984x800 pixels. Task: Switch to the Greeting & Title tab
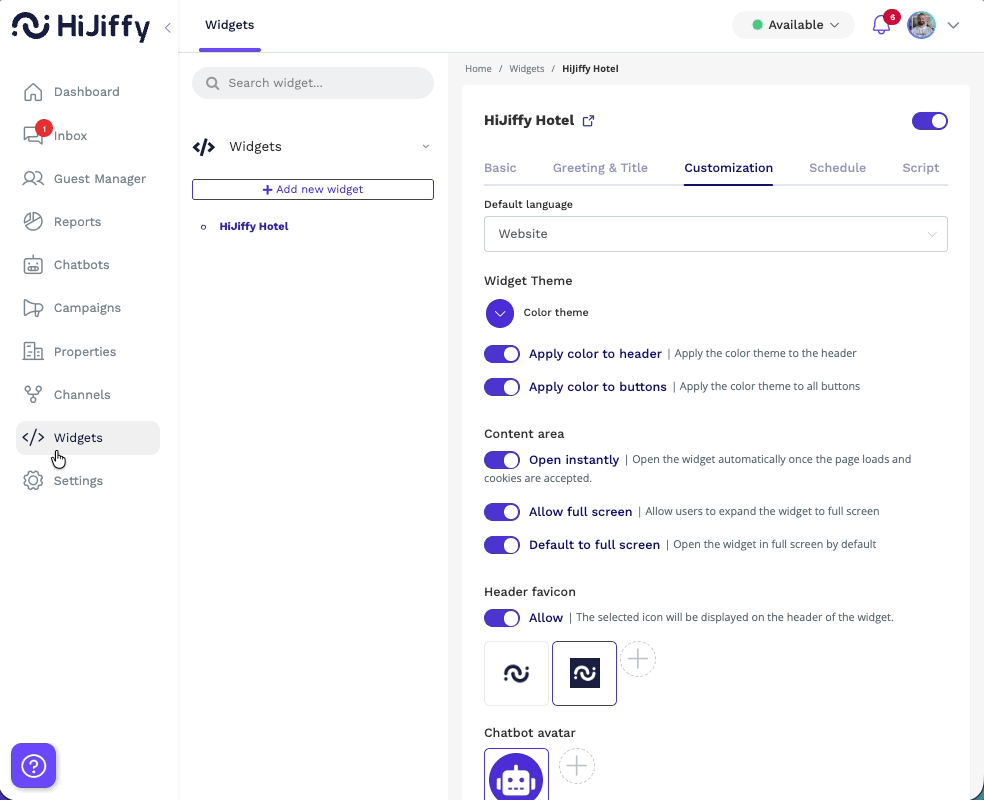coord(600,168)
